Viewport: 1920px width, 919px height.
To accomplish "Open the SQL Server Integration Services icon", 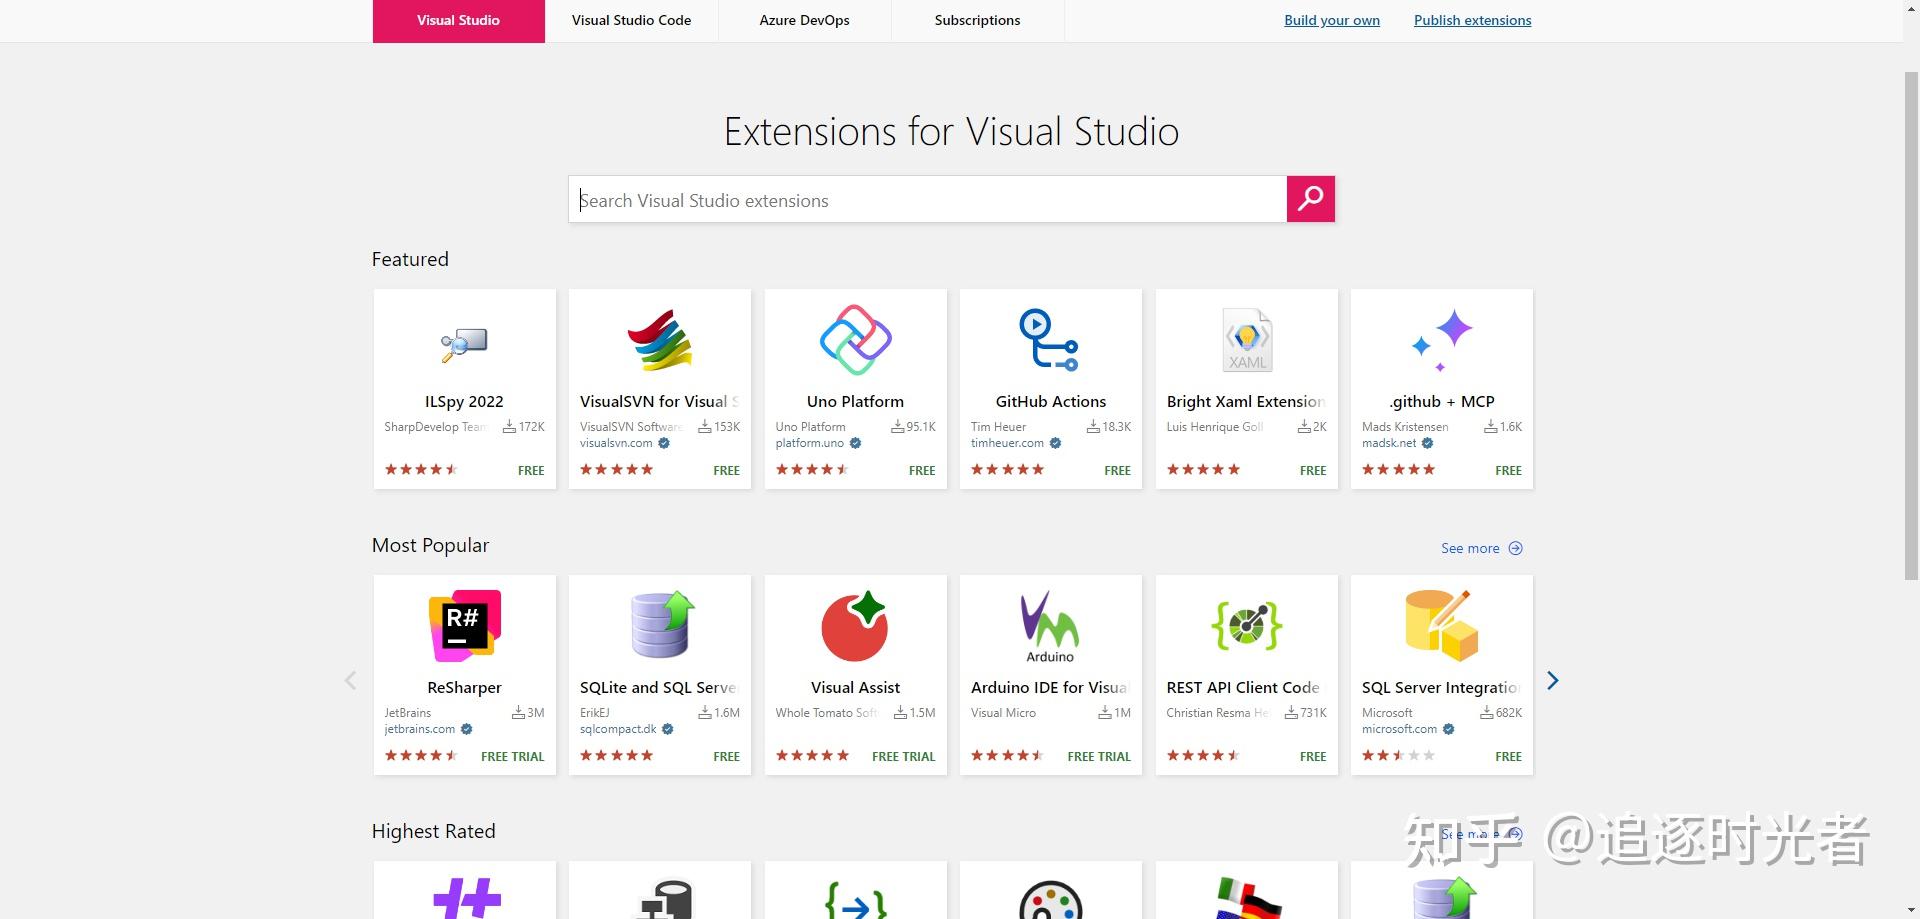I will pyautogui.click(x=1441, y=626).
